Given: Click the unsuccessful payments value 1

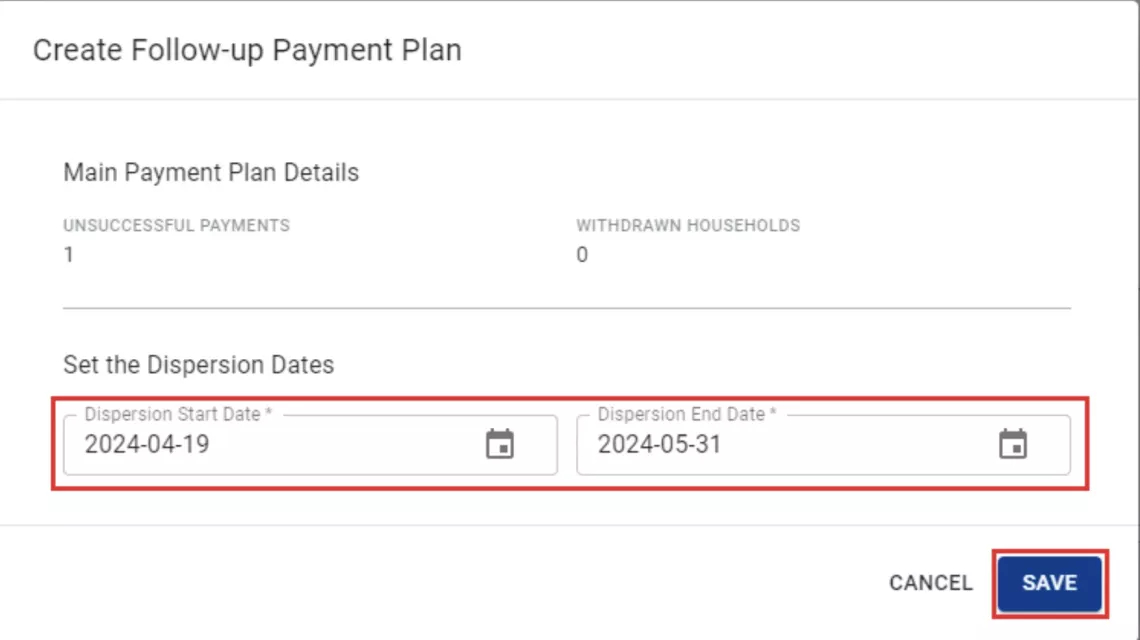Looking at the screenshot, I should pos(68,255).
